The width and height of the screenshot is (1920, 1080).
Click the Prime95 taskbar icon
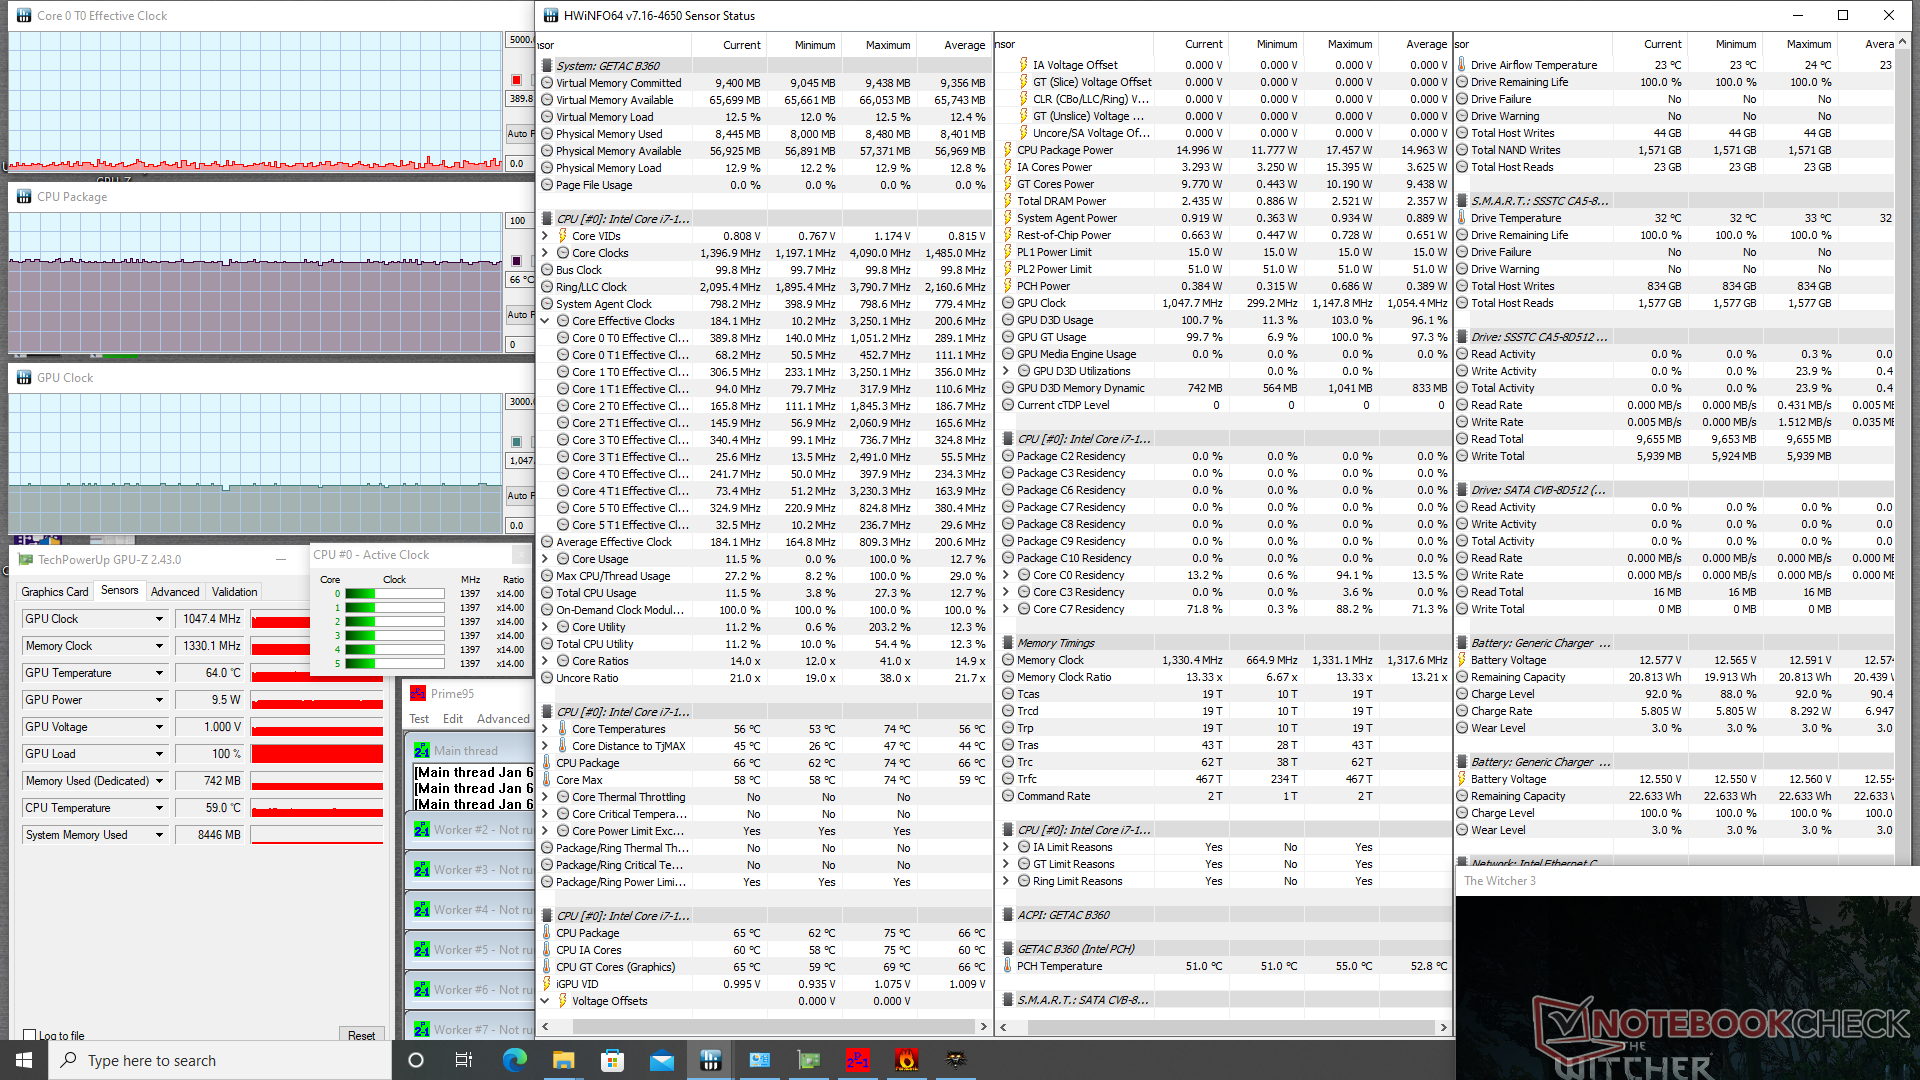[x=857, y=1060]
